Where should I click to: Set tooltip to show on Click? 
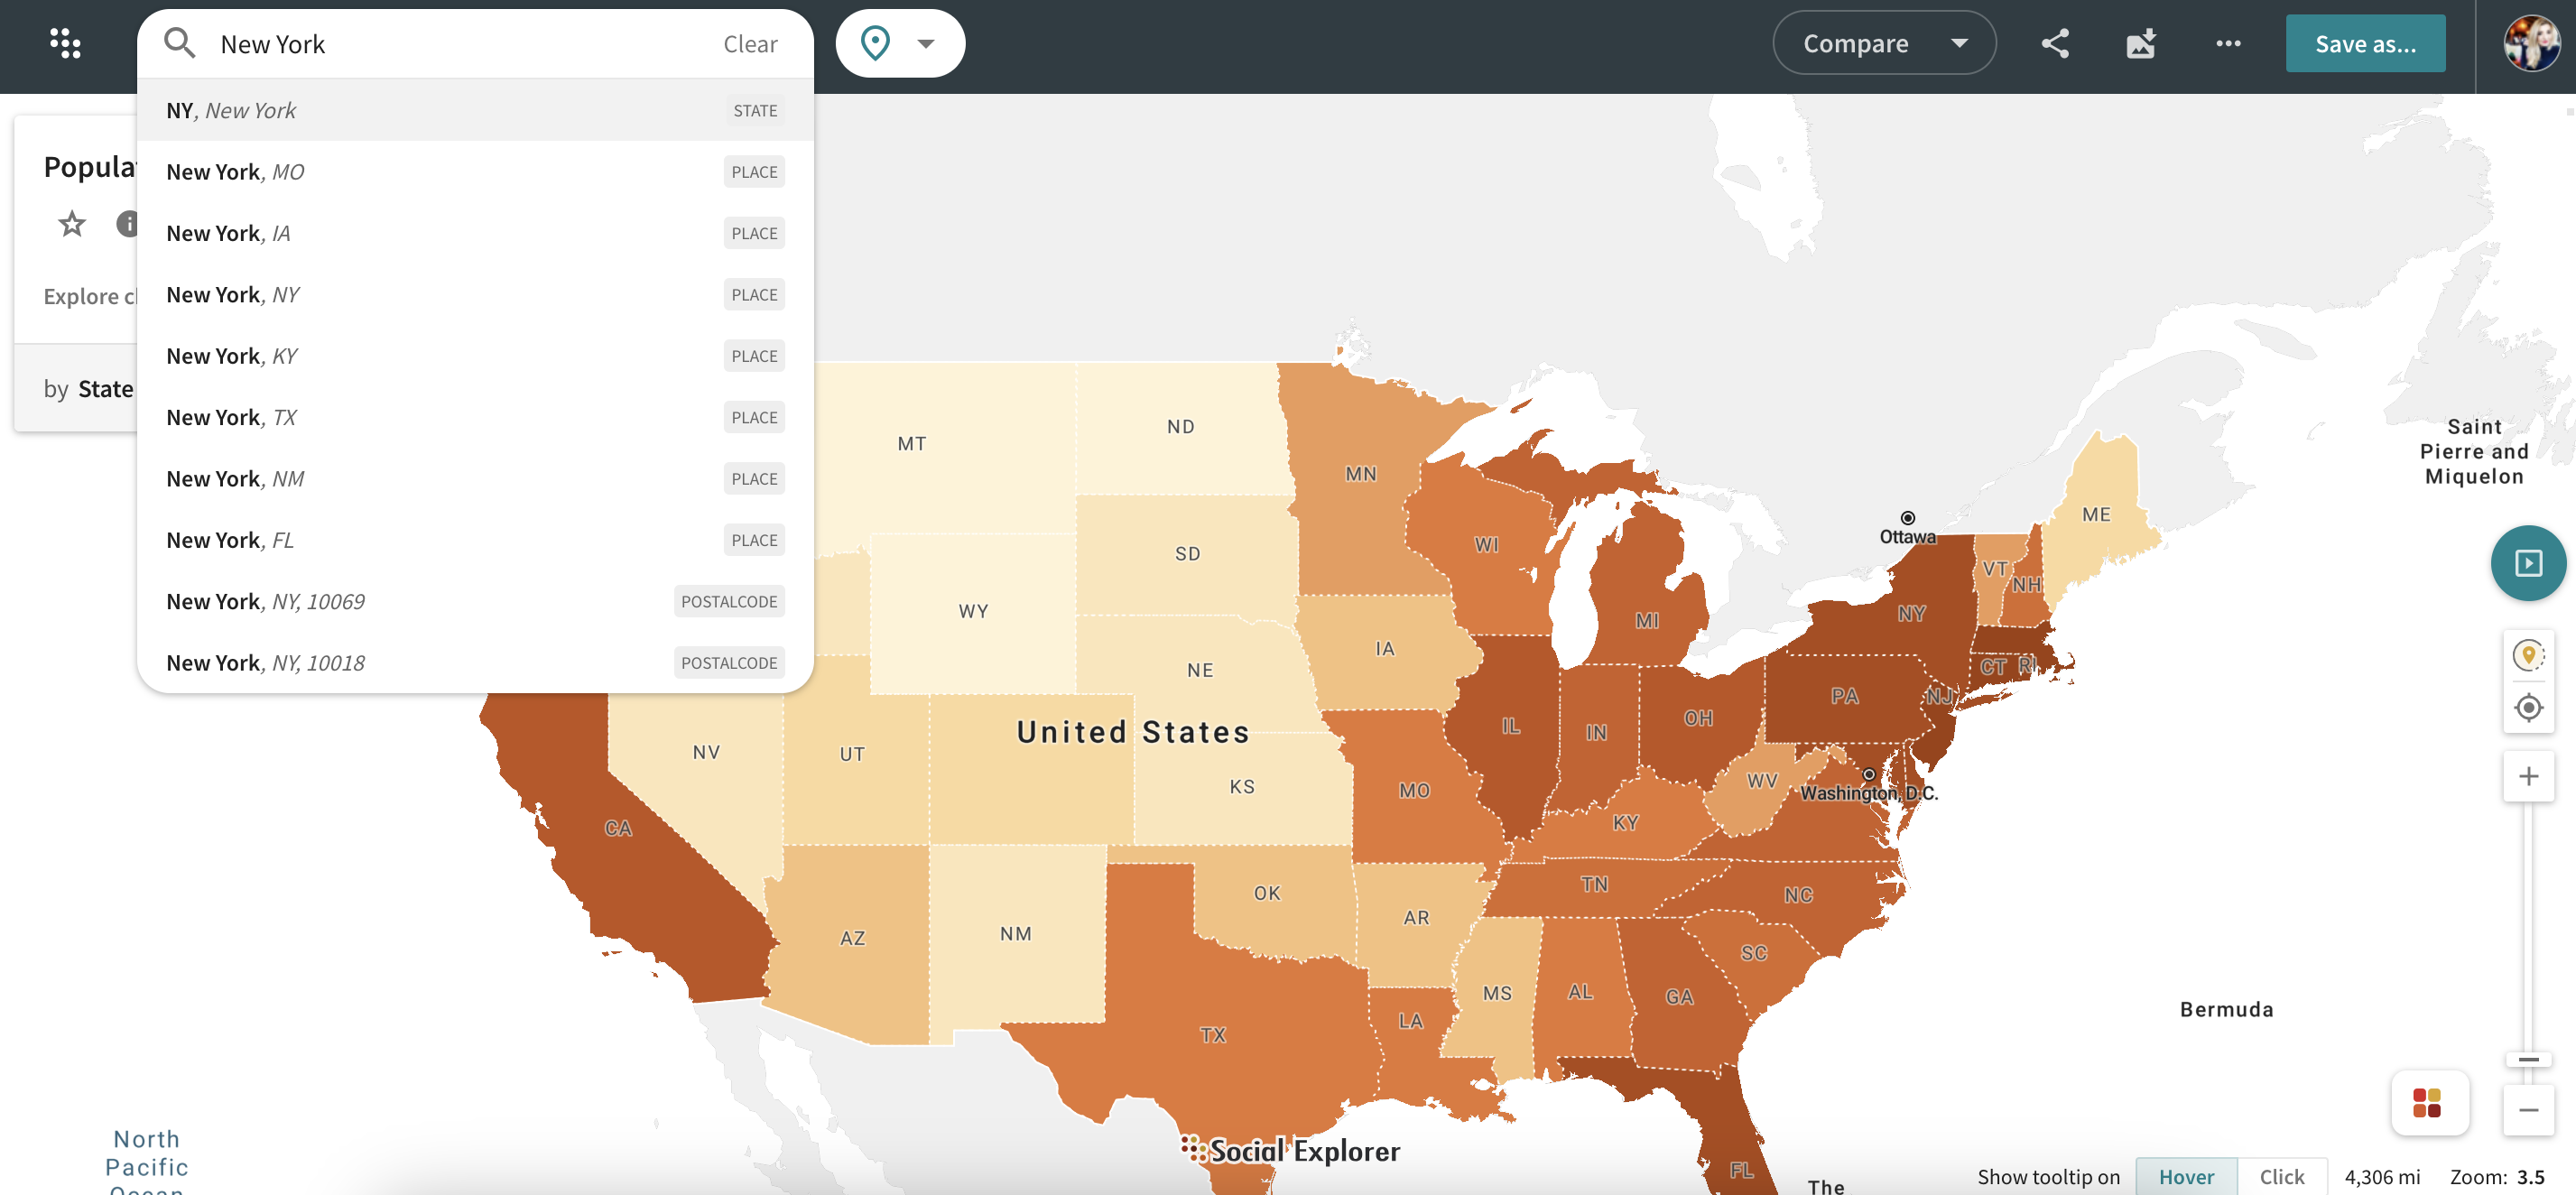(x=2280, y=1176)
